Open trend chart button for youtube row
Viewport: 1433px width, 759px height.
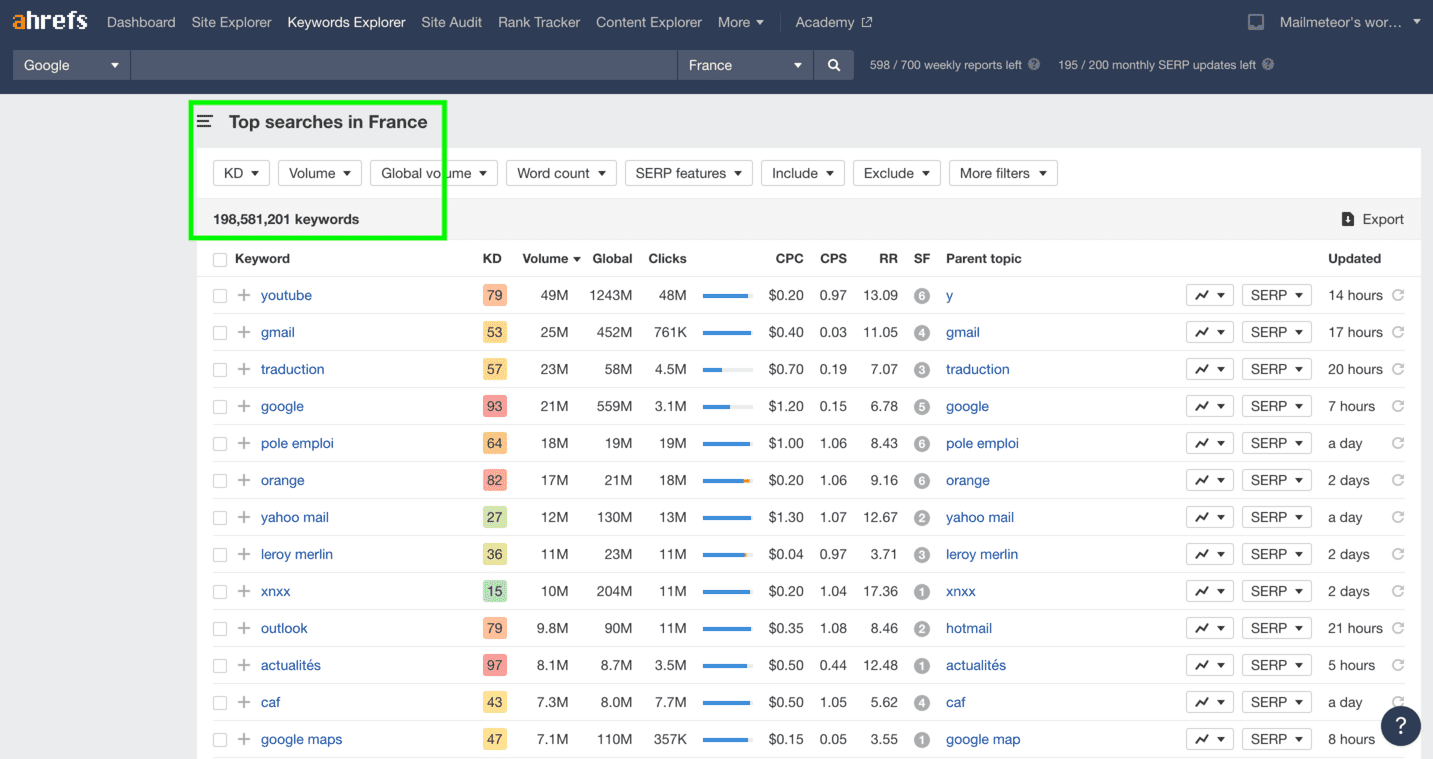(1210, 295)
